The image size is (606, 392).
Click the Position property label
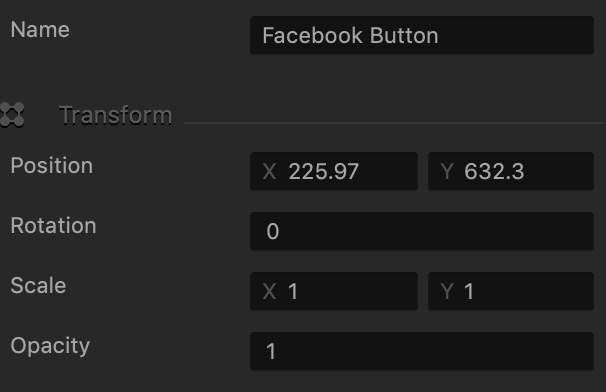coord(52,166)
